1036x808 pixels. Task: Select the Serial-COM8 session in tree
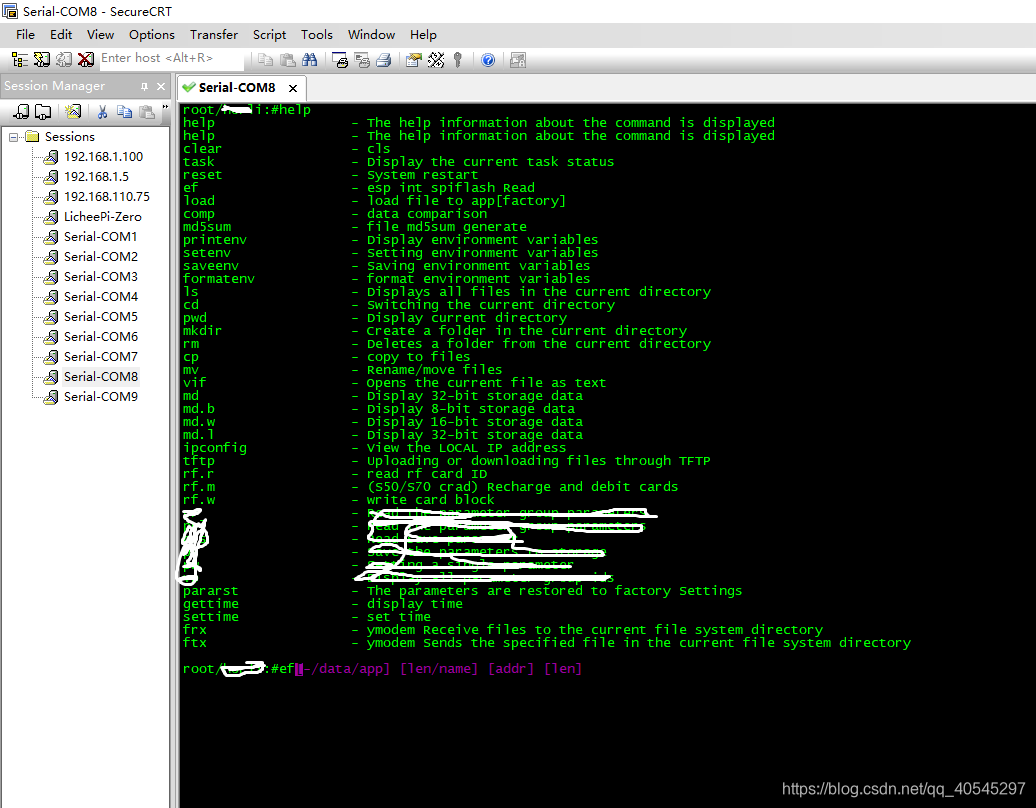100,377
